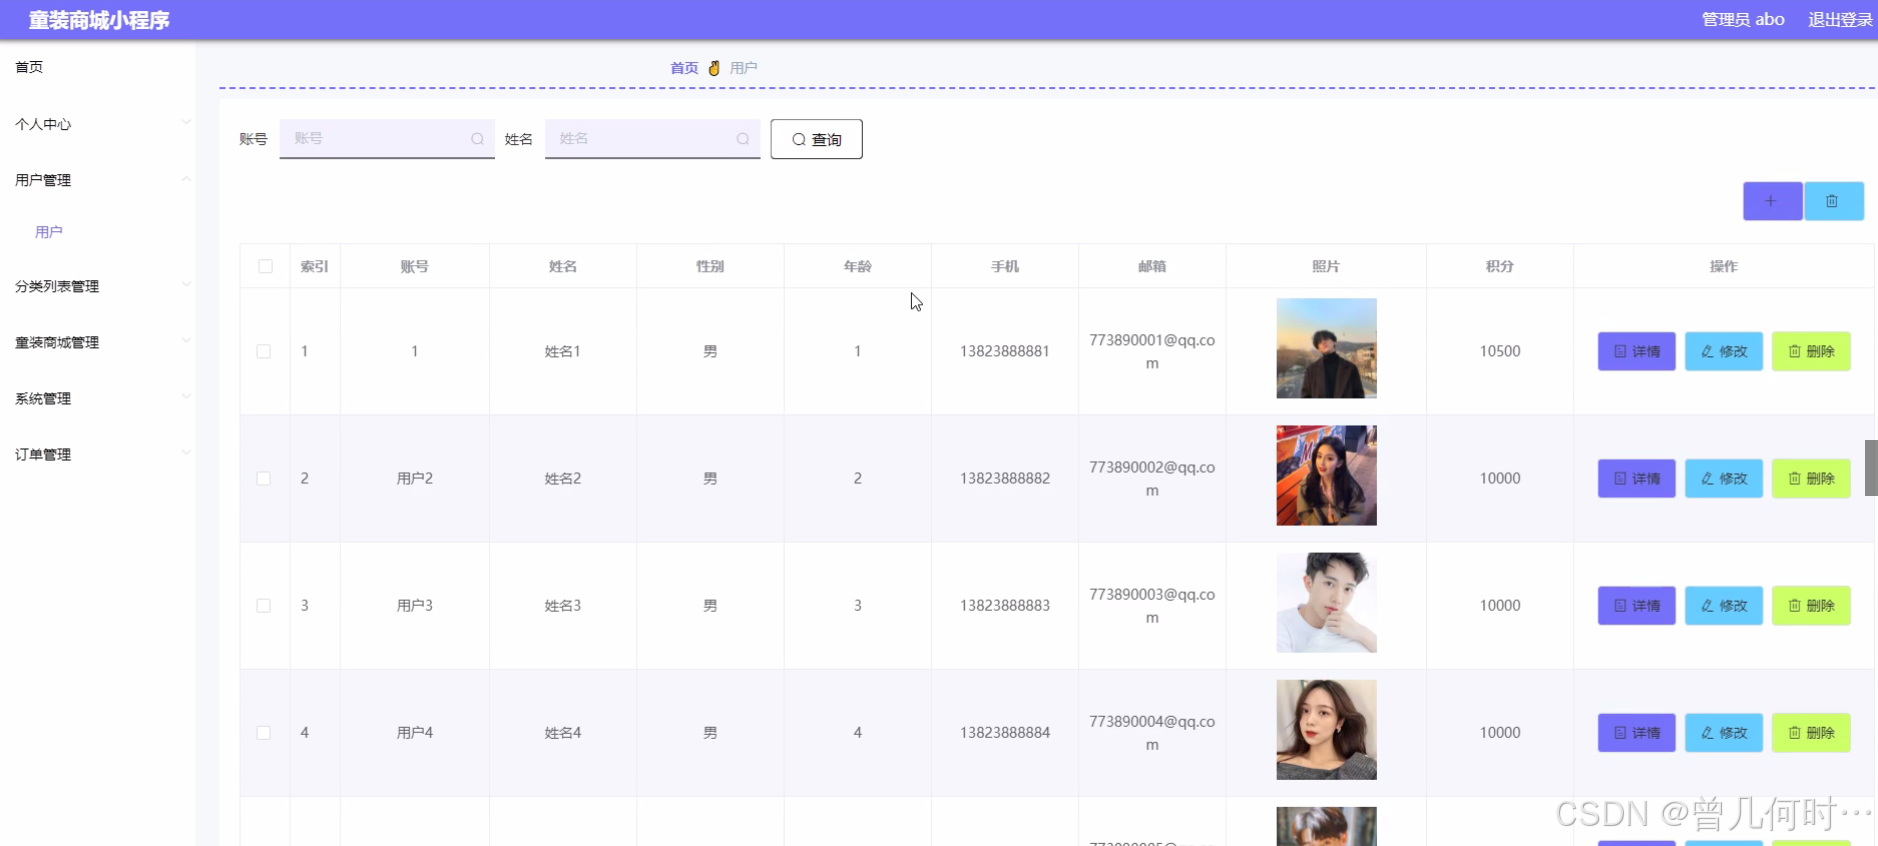Image resolution: width=1878 pixels, height=846 pixels.
Task: Open 分类列表管理 sidebar menu
Action: click(x=57, y=286)
